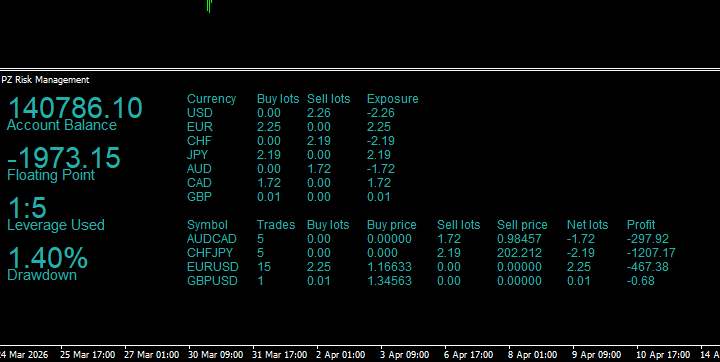Click AUDCAD sell price 0.98457

519,239
